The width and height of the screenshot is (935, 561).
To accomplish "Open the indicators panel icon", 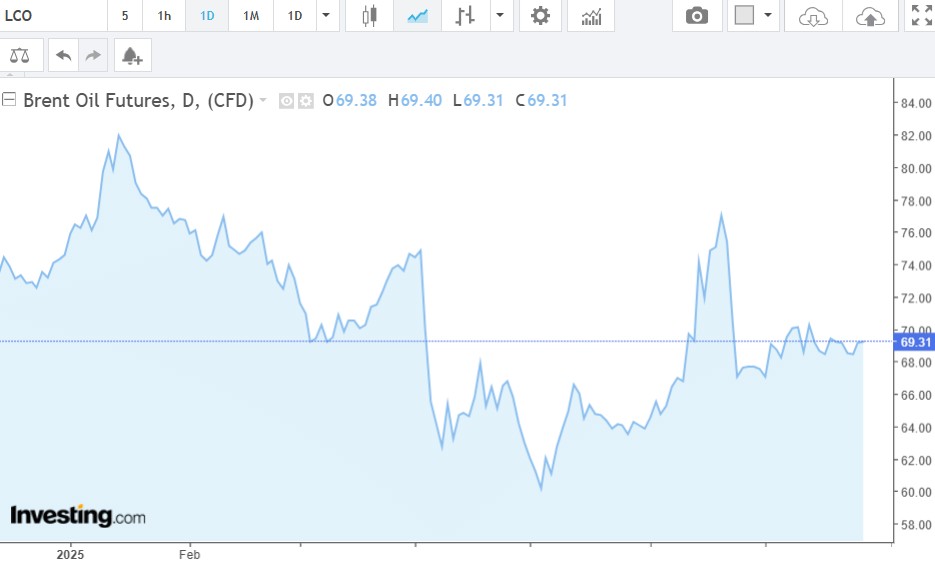I will click(x=592, y=16).
